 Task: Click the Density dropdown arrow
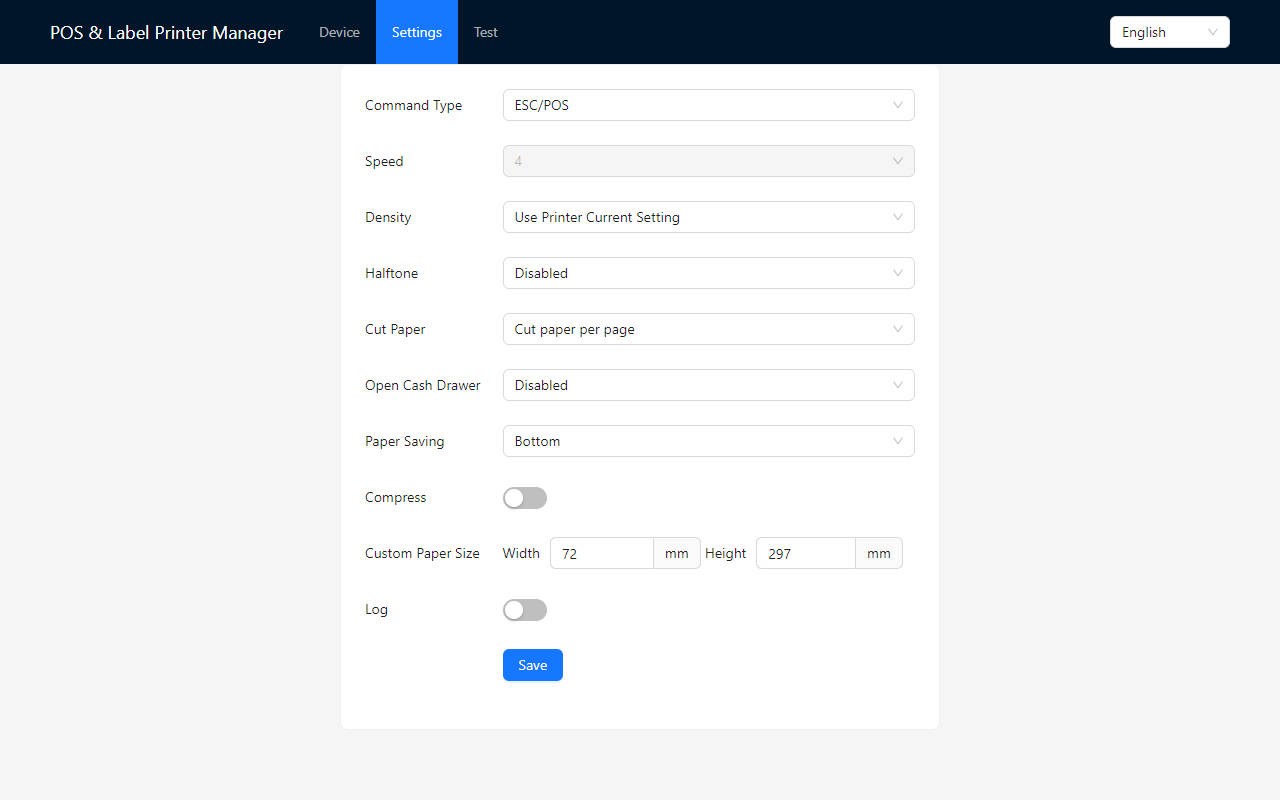(x=898, y=217)
